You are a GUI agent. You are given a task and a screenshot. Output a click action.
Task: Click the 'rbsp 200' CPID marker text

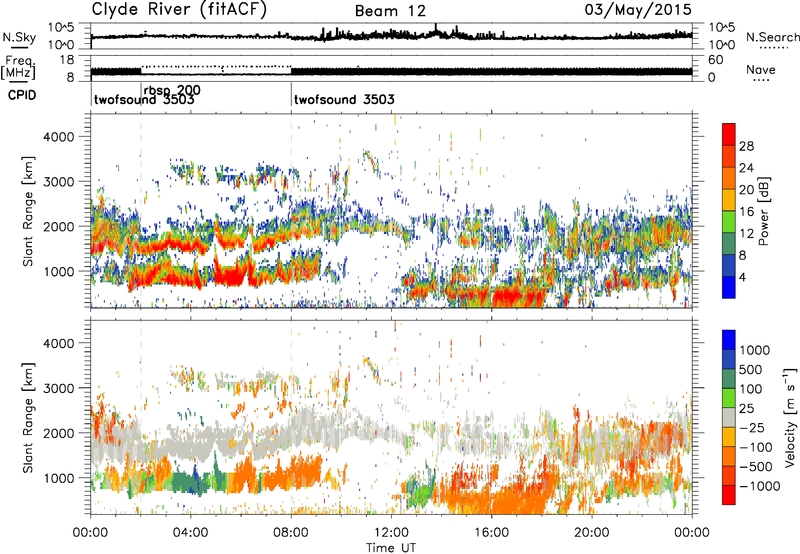click(172, 90)
